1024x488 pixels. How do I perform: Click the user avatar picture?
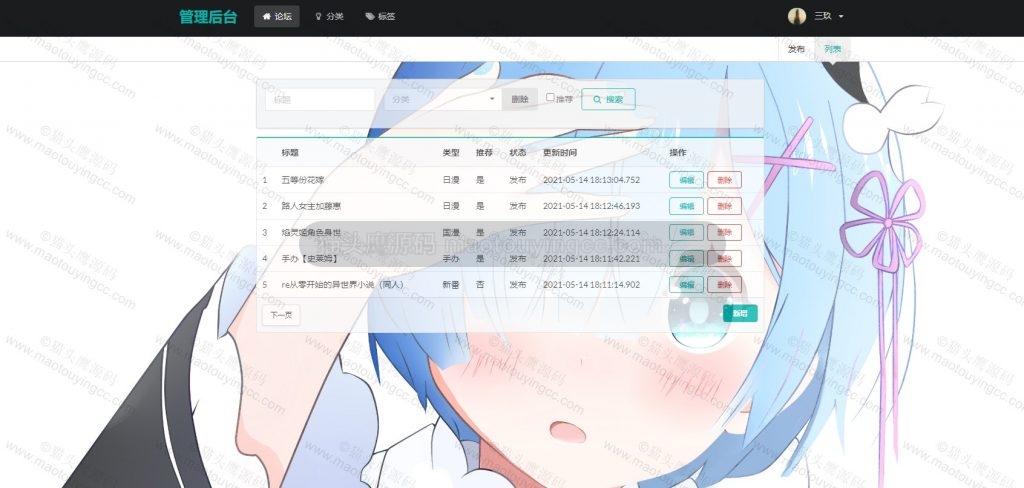click(796, 16)
